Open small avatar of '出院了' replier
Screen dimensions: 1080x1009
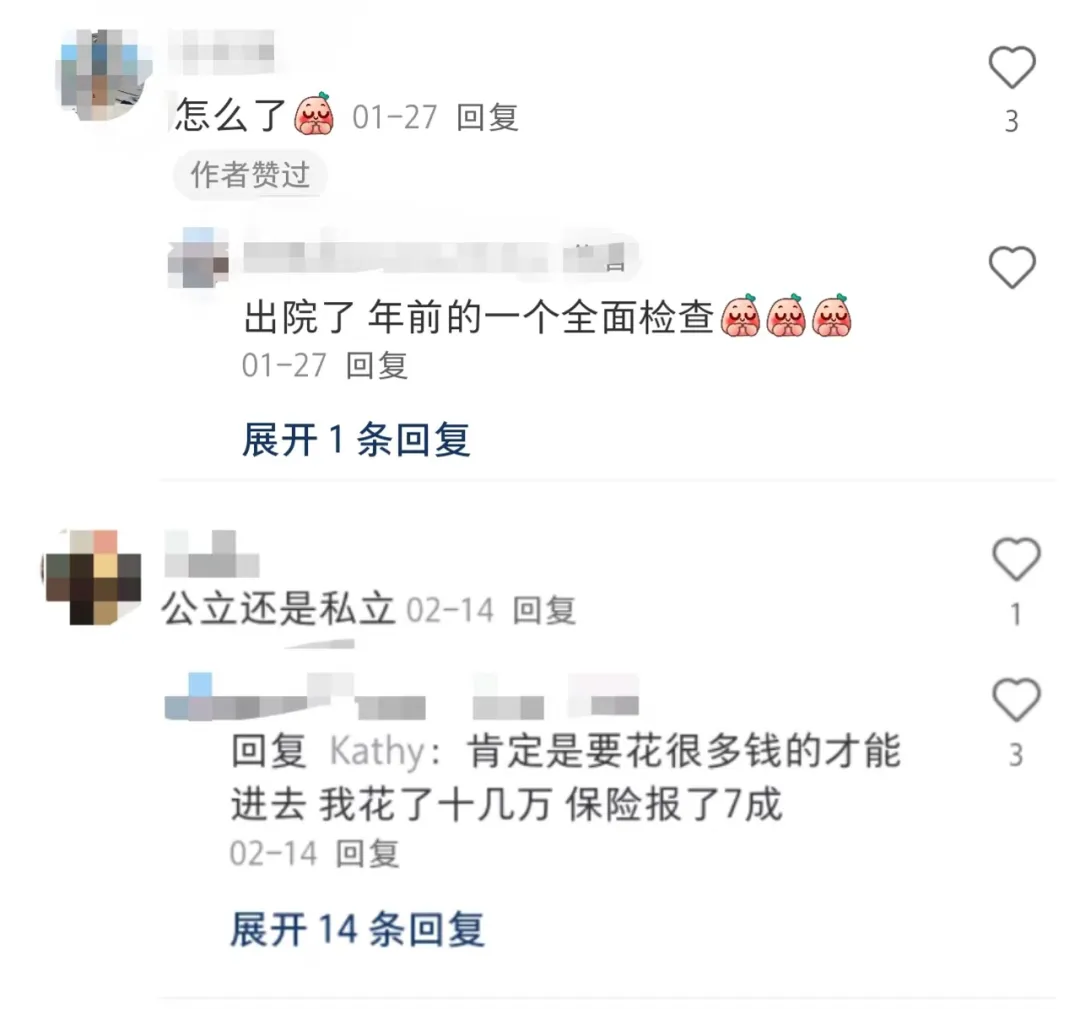point(198,258)
